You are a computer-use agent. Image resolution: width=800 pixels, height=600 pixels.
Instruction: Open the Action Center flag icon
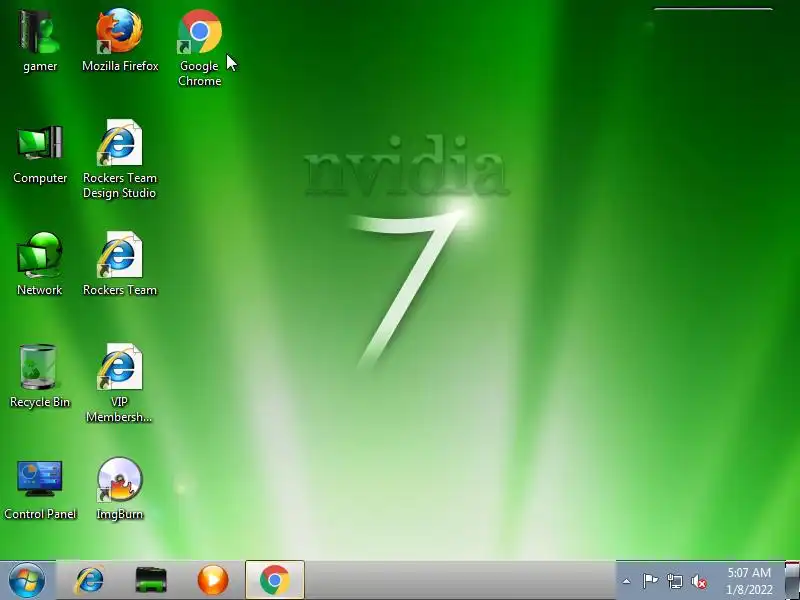pos(650,581)
